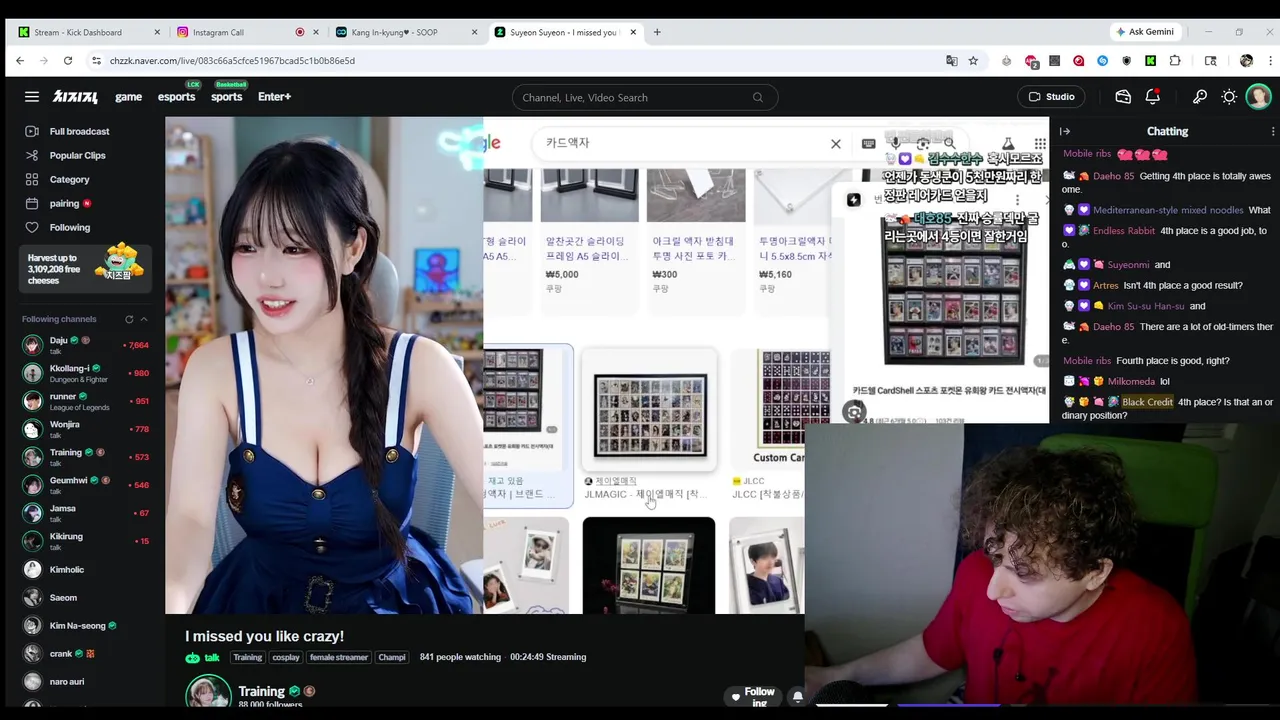Reload the page

pyautogui.click(x=67, y=61)
